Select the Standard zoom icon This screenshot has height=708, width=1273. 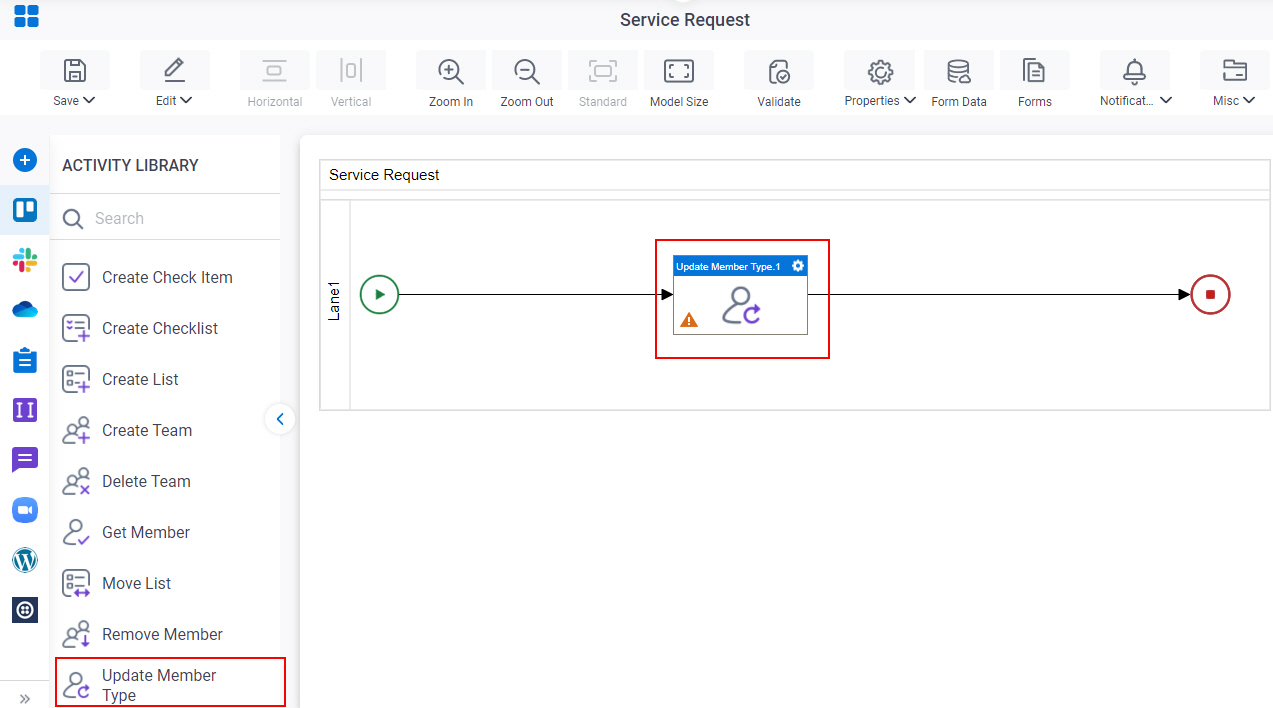(603, 71)
